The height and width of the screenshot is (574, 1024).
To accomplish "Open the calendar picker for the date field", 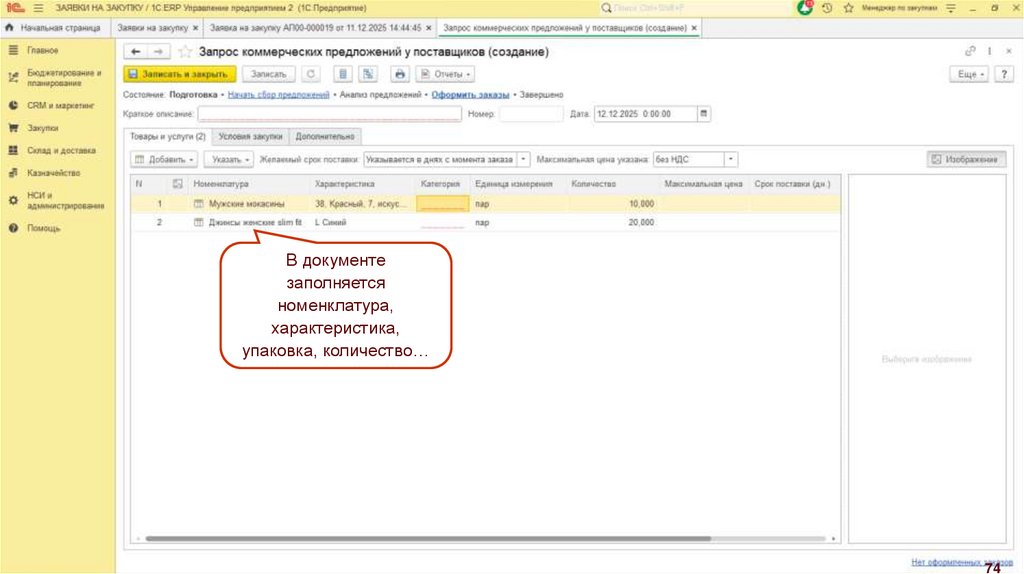I will (704, 114).
